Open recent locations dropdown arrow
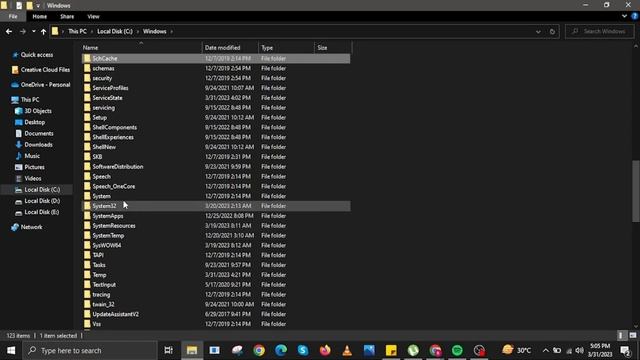 [33, 31]
